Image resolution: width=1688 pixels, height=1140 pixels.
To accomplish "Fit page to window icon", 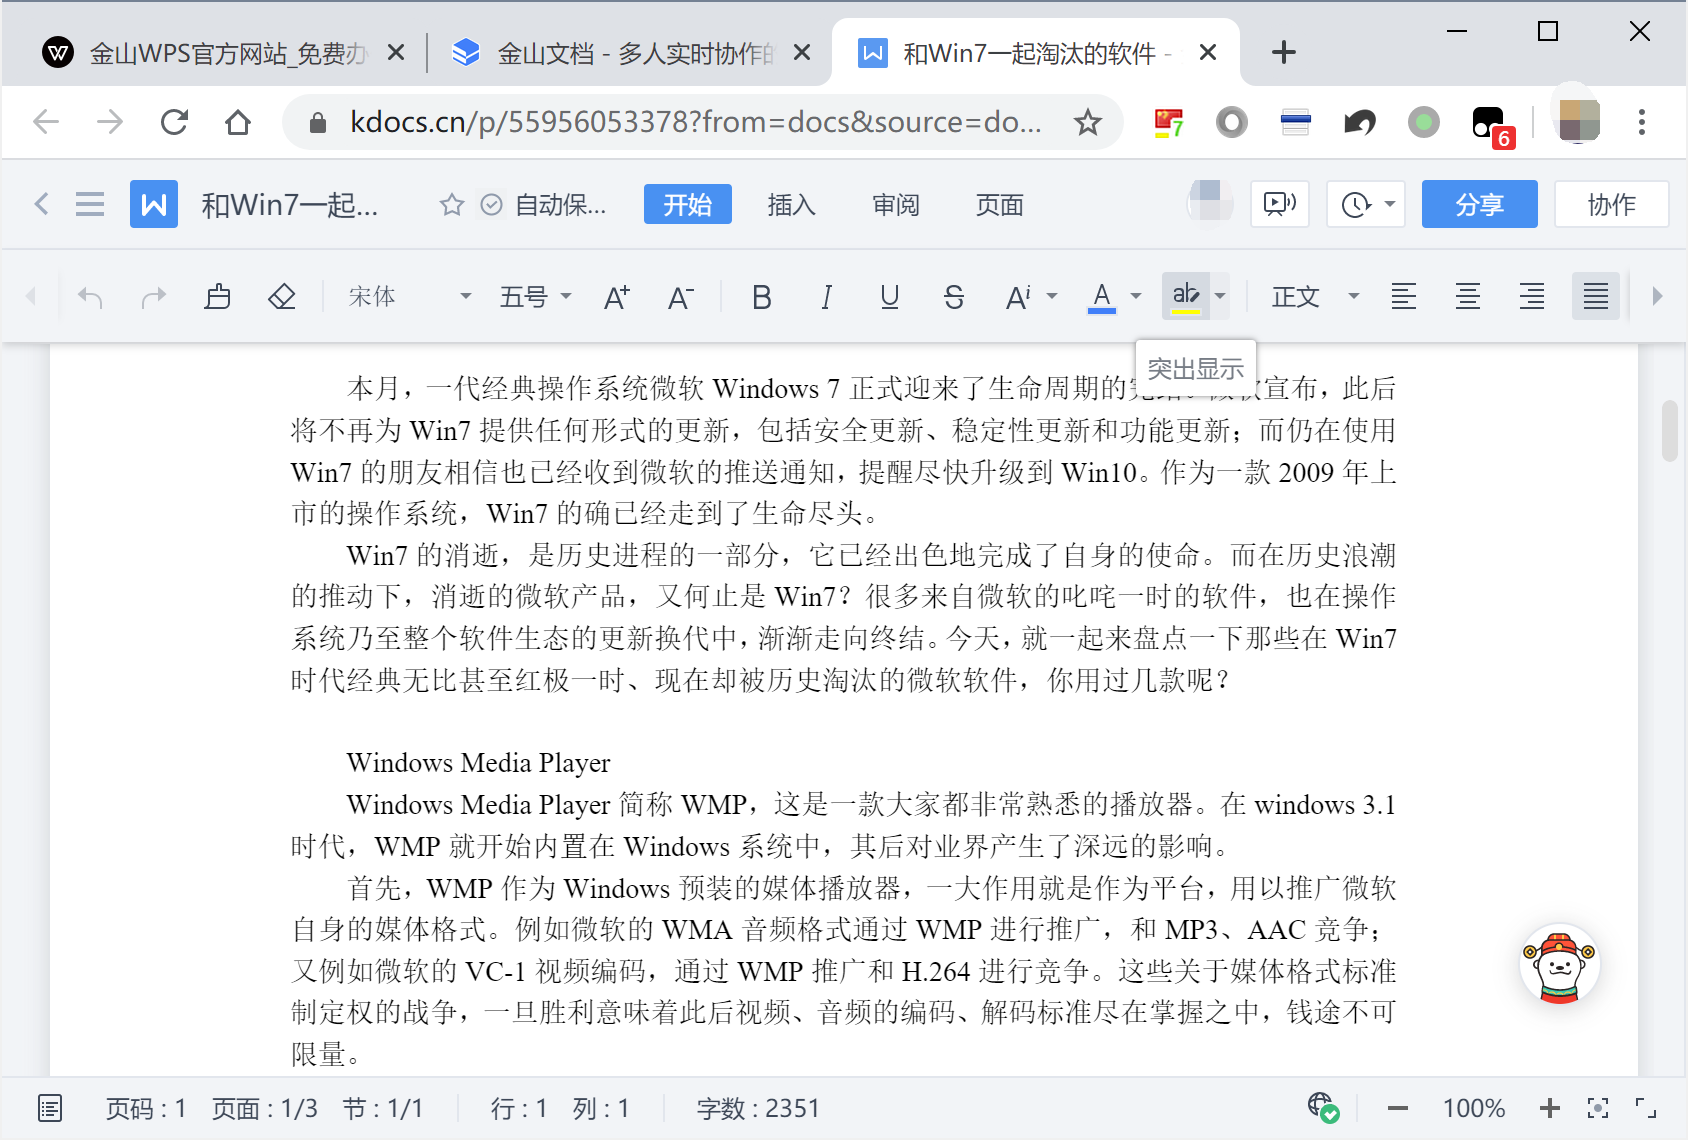I will coord(1598,1108).
